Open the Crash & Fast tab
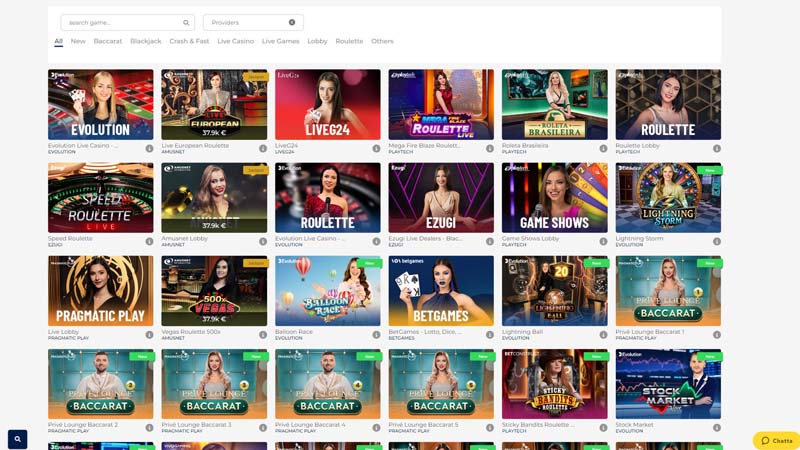Screen dimensions: 800x450 click(x=189, y=41)
